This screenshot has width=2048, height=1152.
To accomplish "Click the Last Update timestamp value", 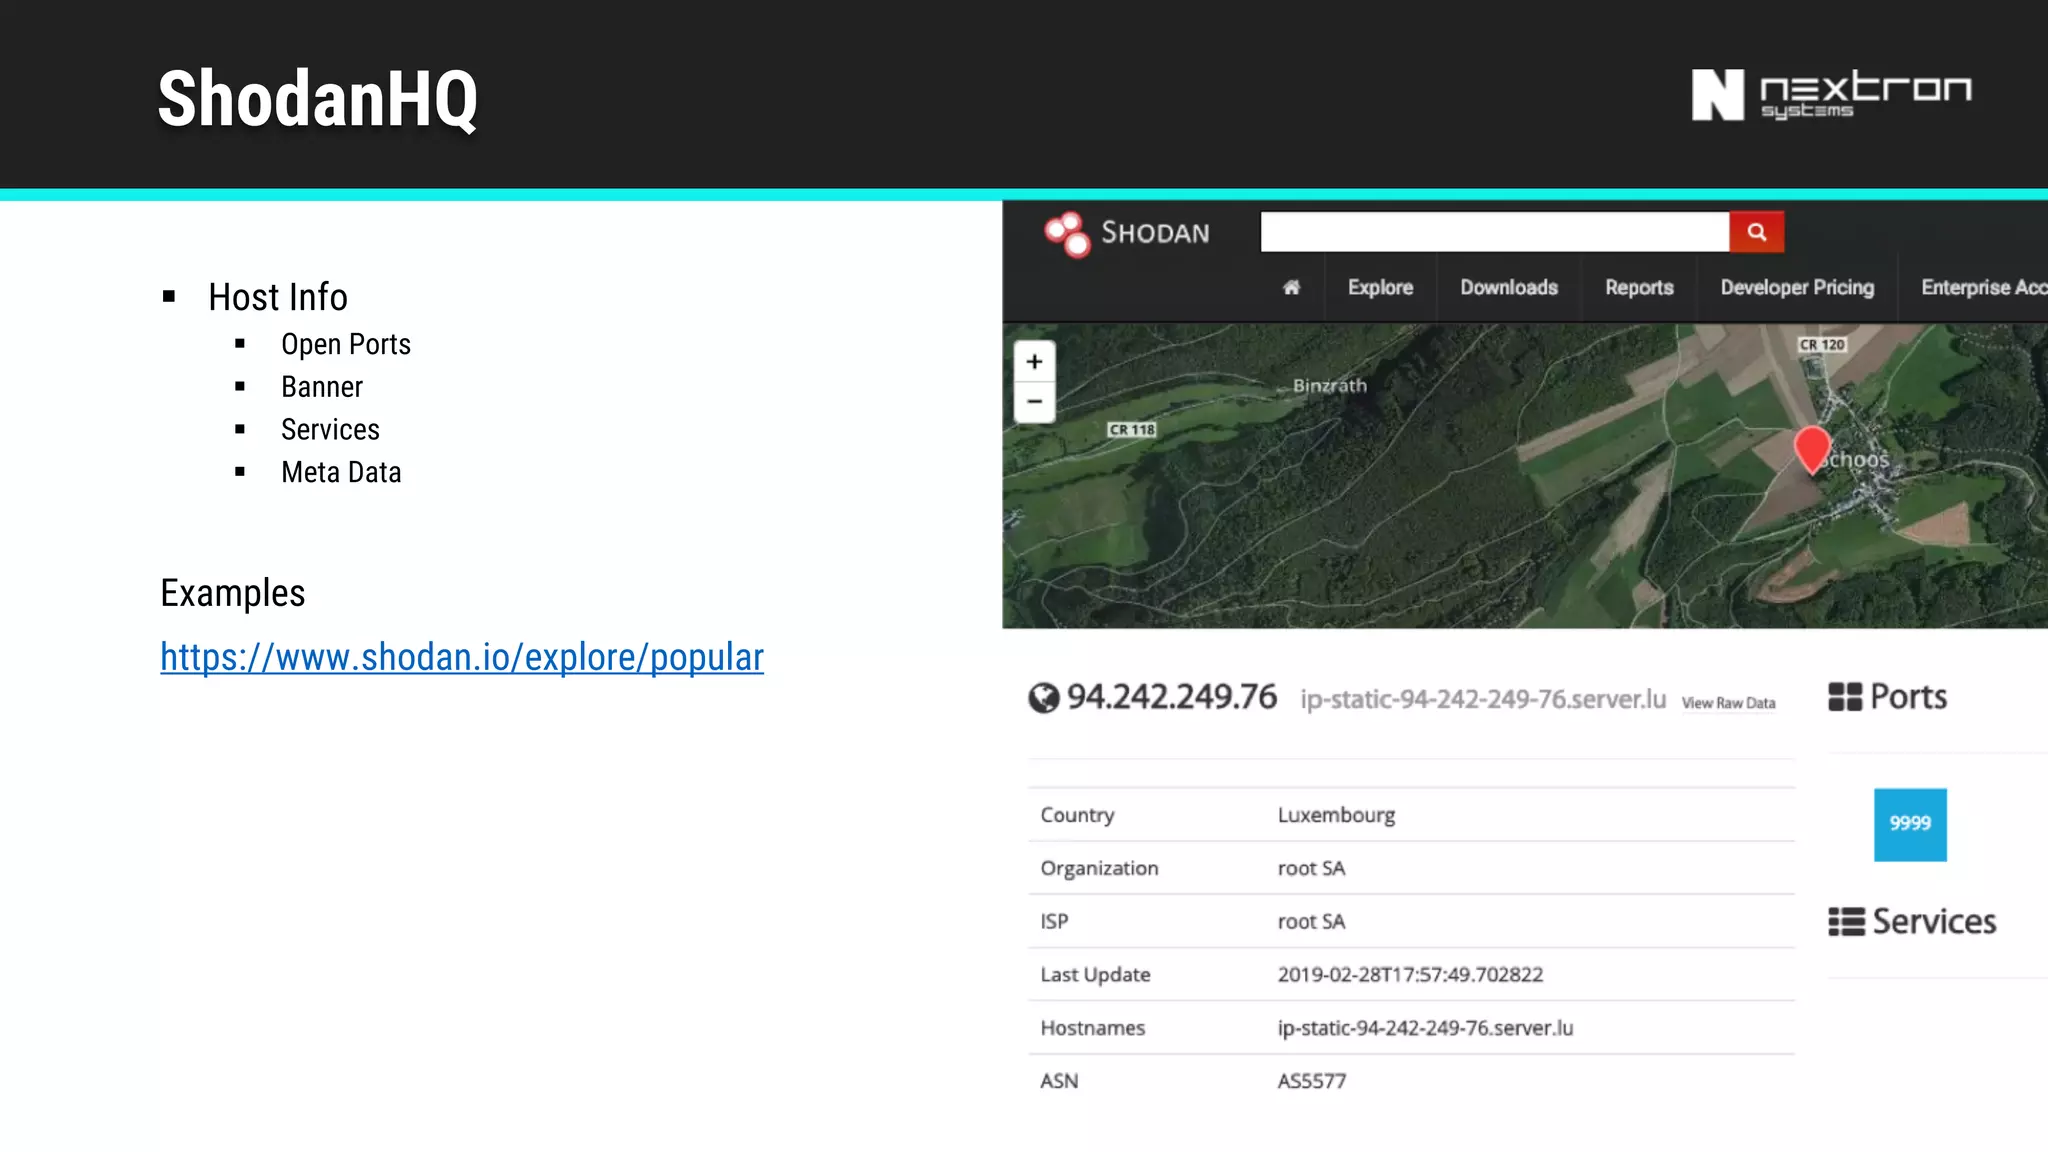I will pos(1410,974).
